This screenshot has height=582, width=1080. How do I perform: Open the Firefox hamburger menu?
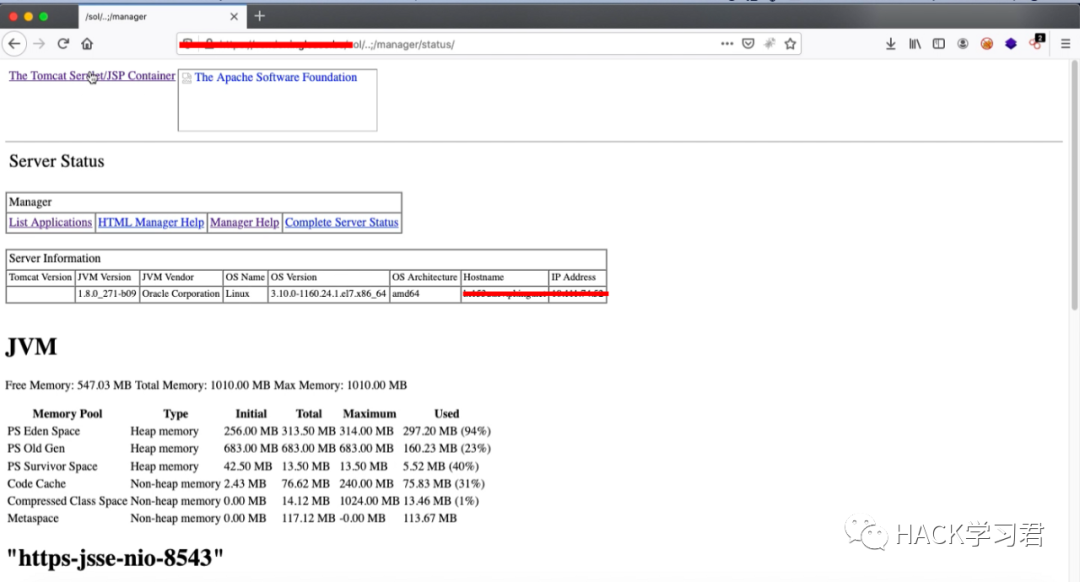click(x=1065, y=43)
